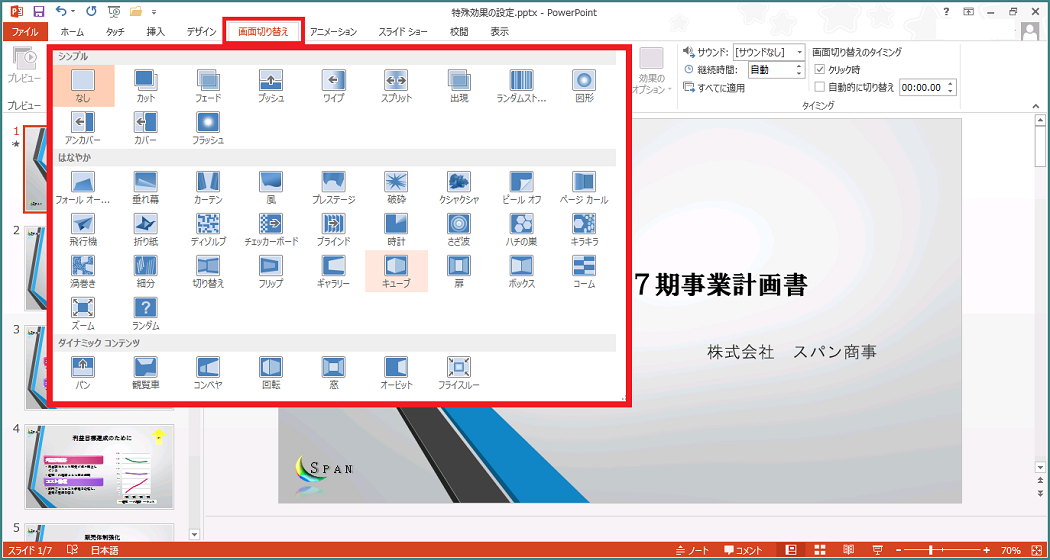Viewport: 1050px width, 560px height.
Task: Switch to reading view icon
Action: (x=848, y=551)
